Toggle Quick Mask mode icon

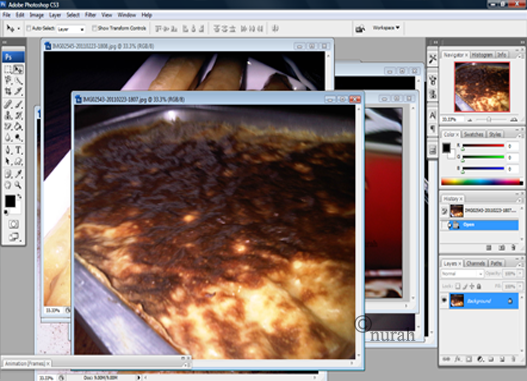point(13,224)
